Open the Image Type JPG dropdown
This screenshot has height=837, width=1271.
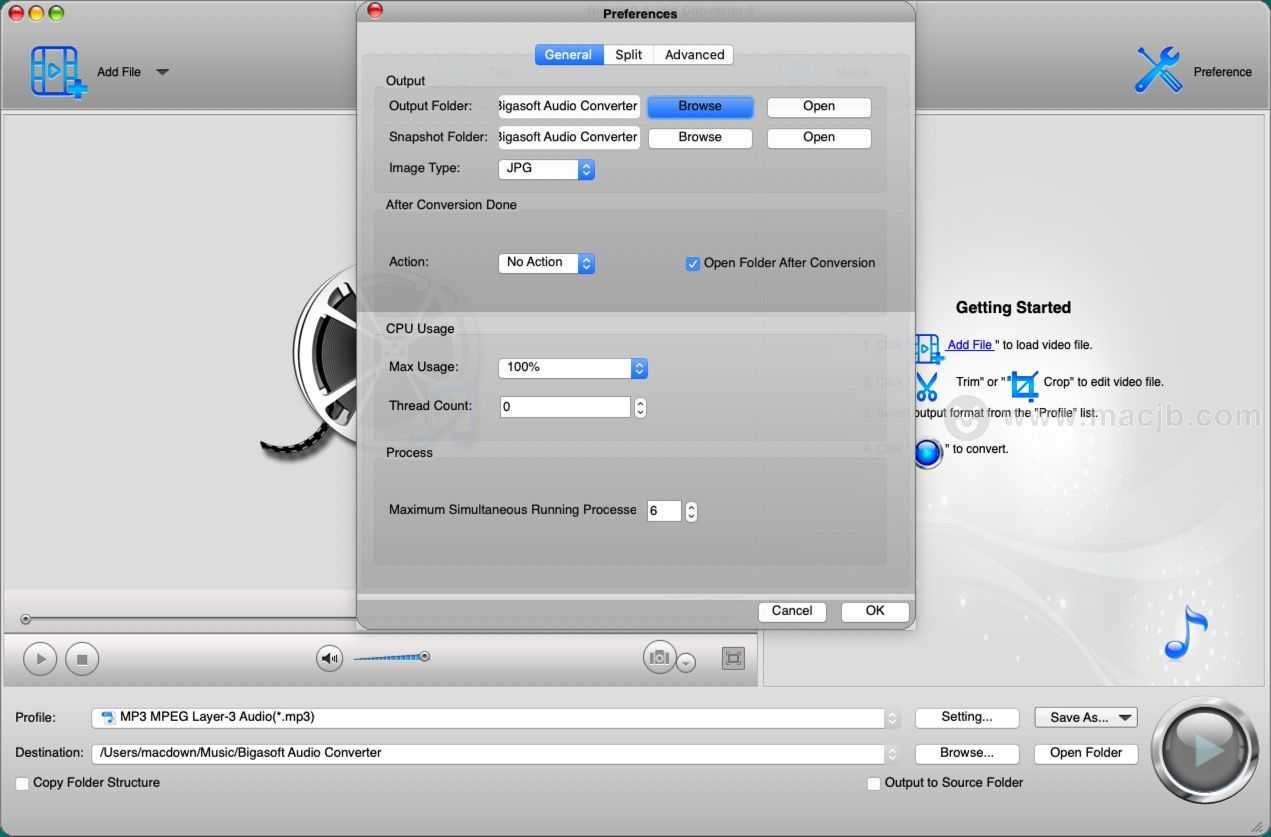point(546,169)
